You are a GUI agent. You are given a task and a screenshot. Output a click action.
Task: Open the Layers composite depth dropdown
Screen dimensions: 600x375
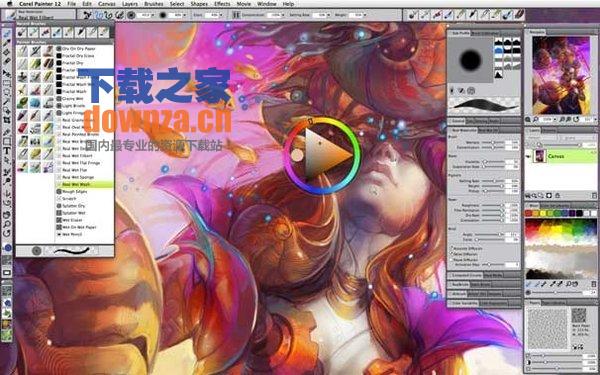tap(577, 137)
